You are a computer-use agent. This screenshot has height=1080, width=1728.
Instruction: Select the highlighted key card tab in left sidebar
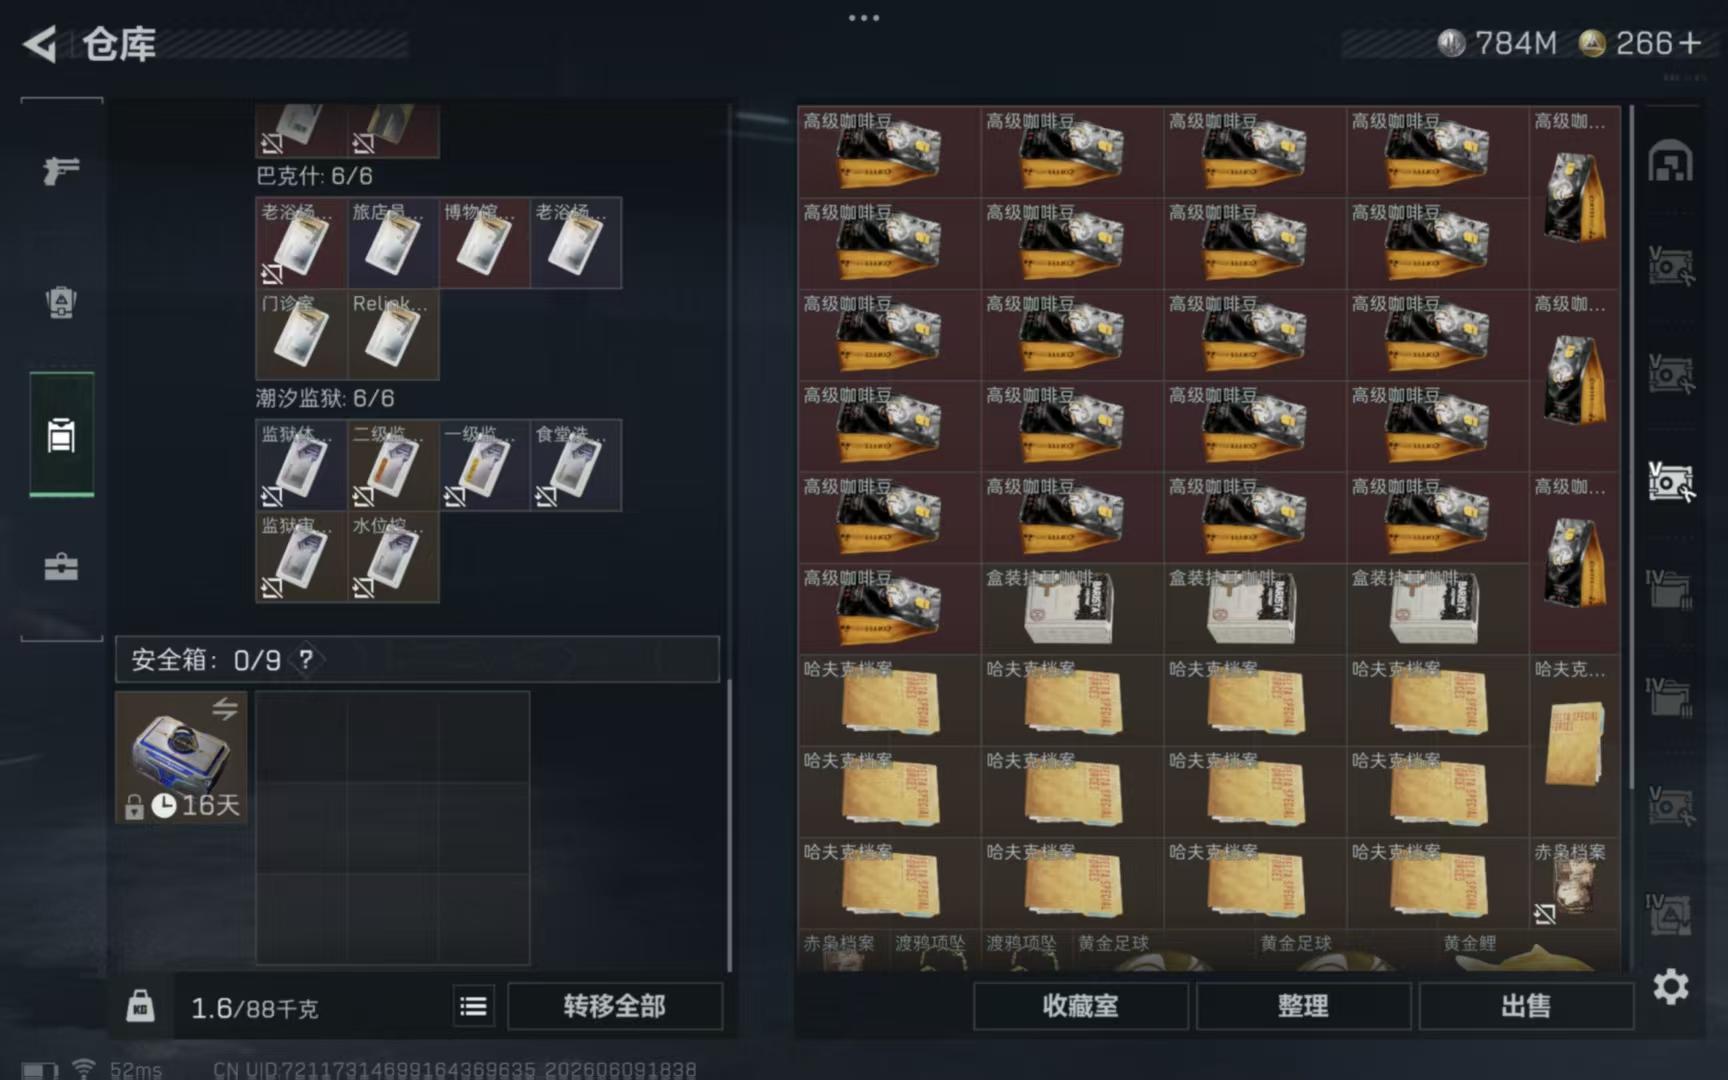[x=61, y=435]
